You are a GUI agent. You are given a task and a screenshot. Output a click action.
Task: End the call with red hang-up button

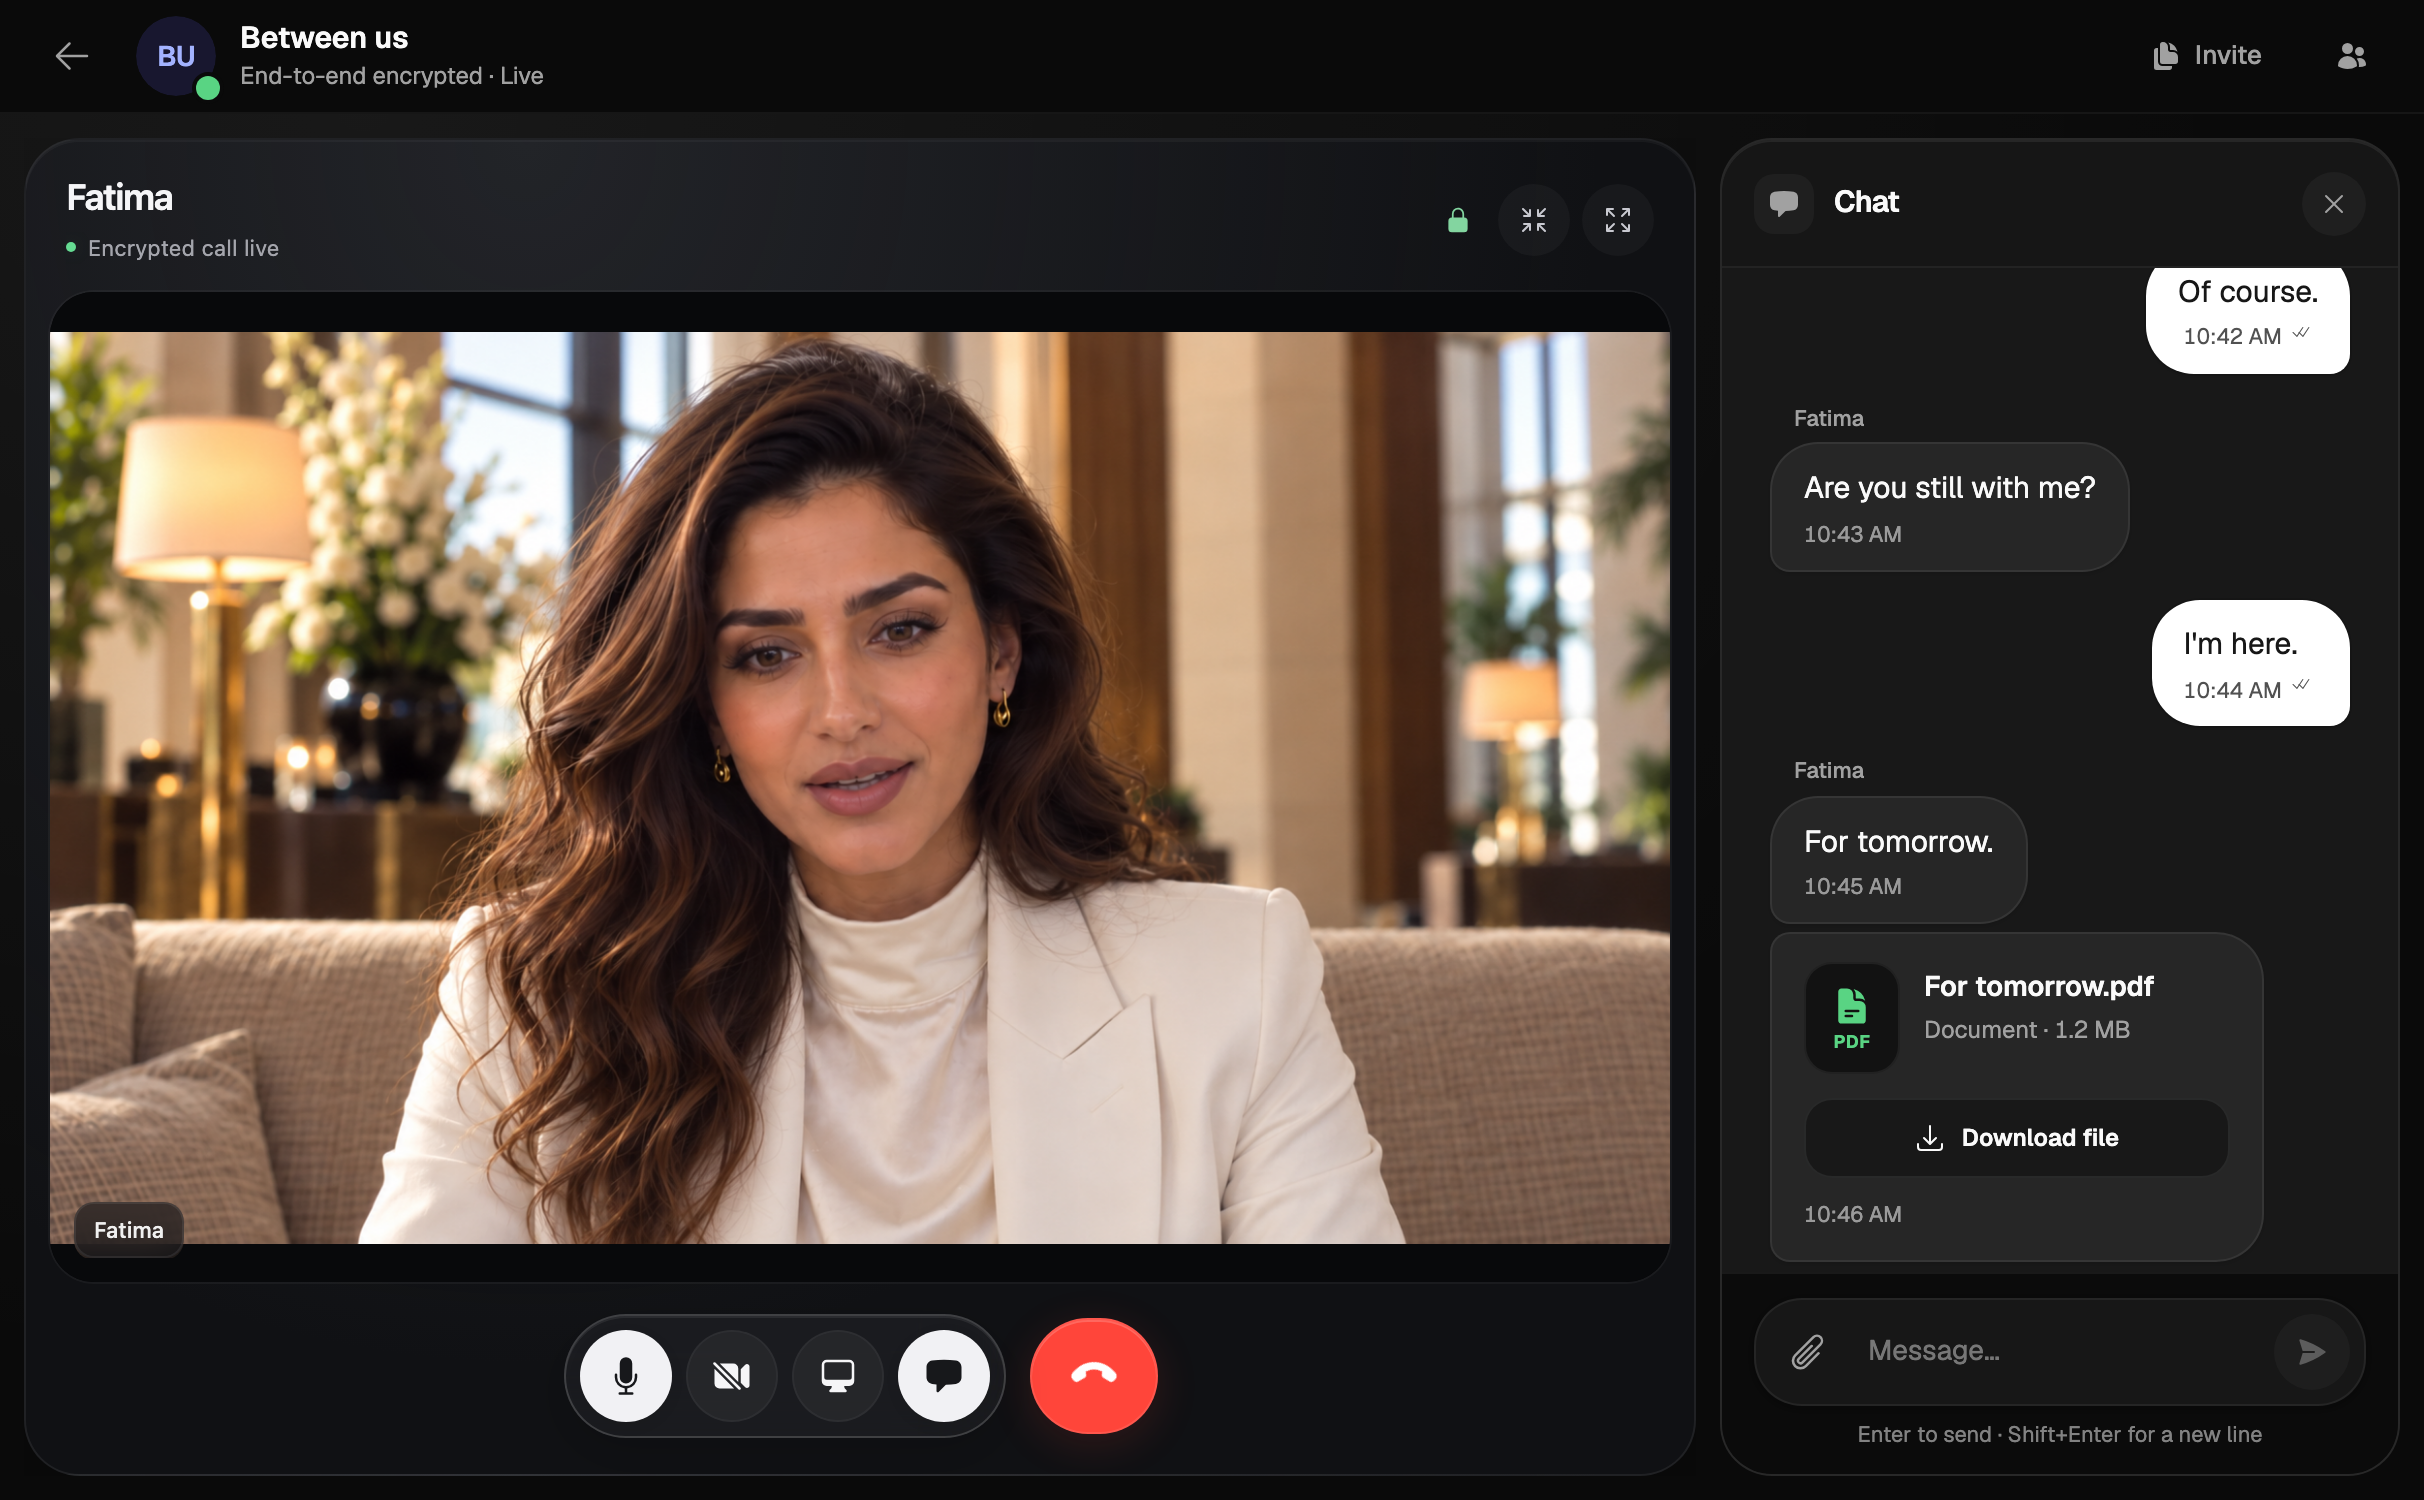1094,1376
